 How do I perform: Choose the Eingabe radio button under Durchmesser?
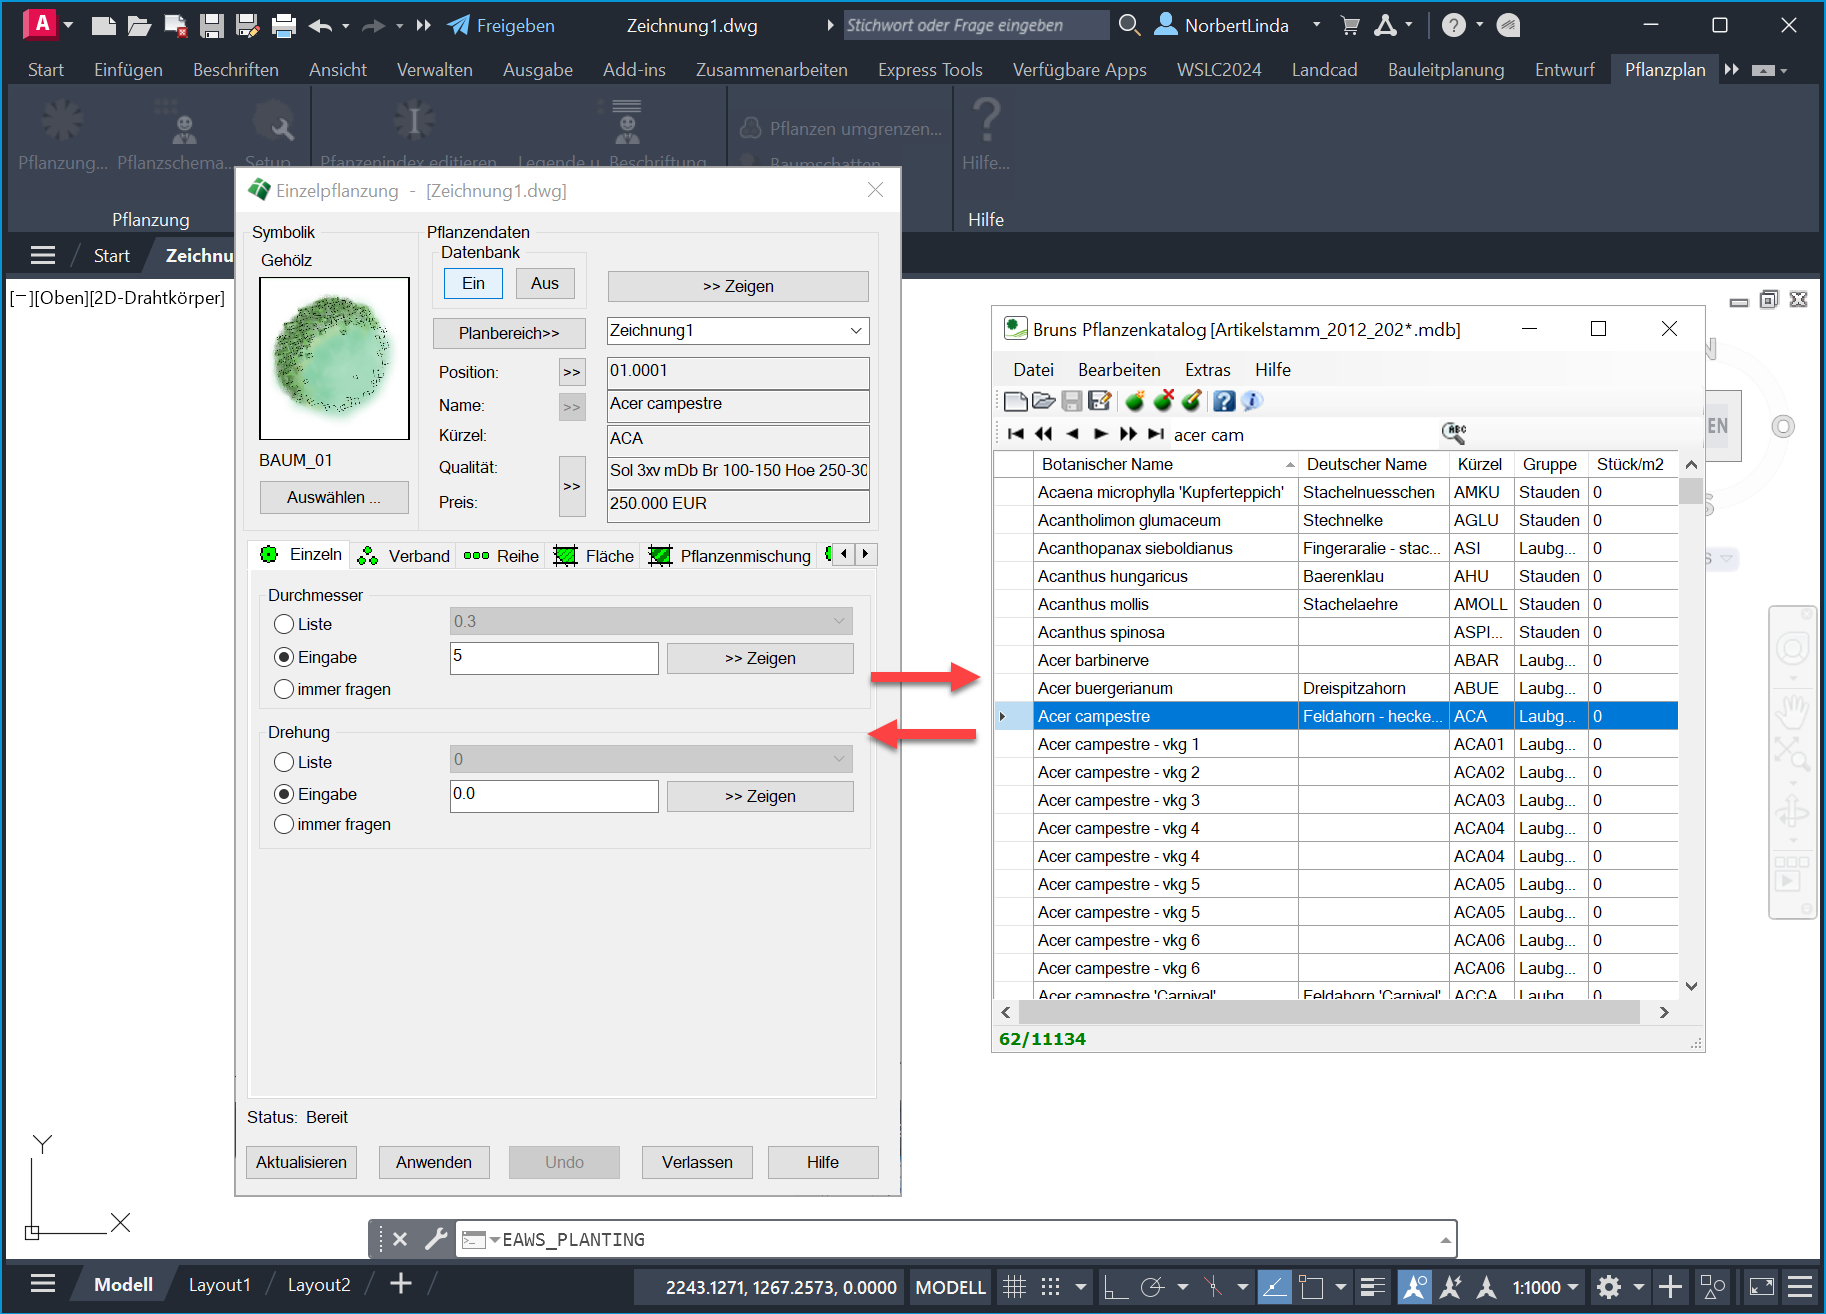tap(284, 658)
